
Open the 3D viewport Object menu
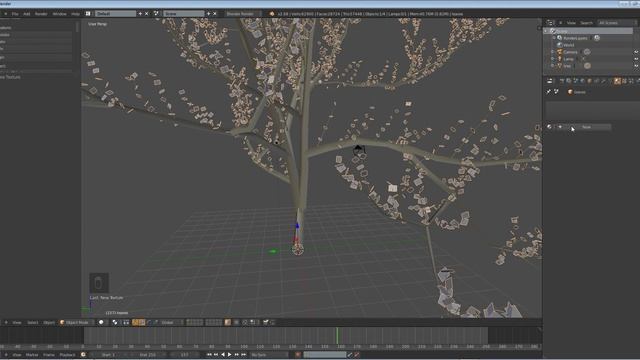coord(49,322)
